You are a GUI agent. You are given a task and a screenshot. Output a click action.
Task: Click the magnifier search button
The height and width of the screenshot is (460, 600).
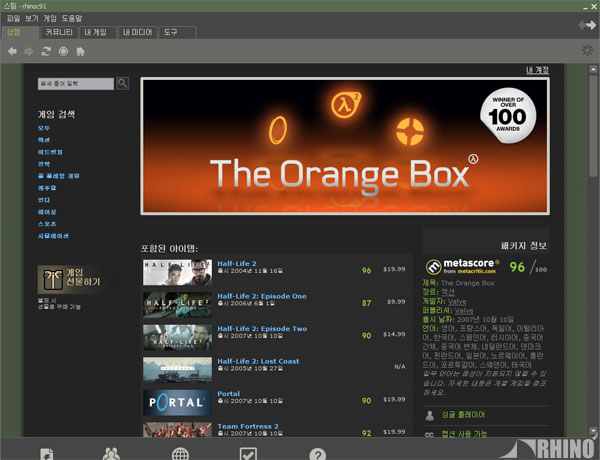click(x=122, y=83)
